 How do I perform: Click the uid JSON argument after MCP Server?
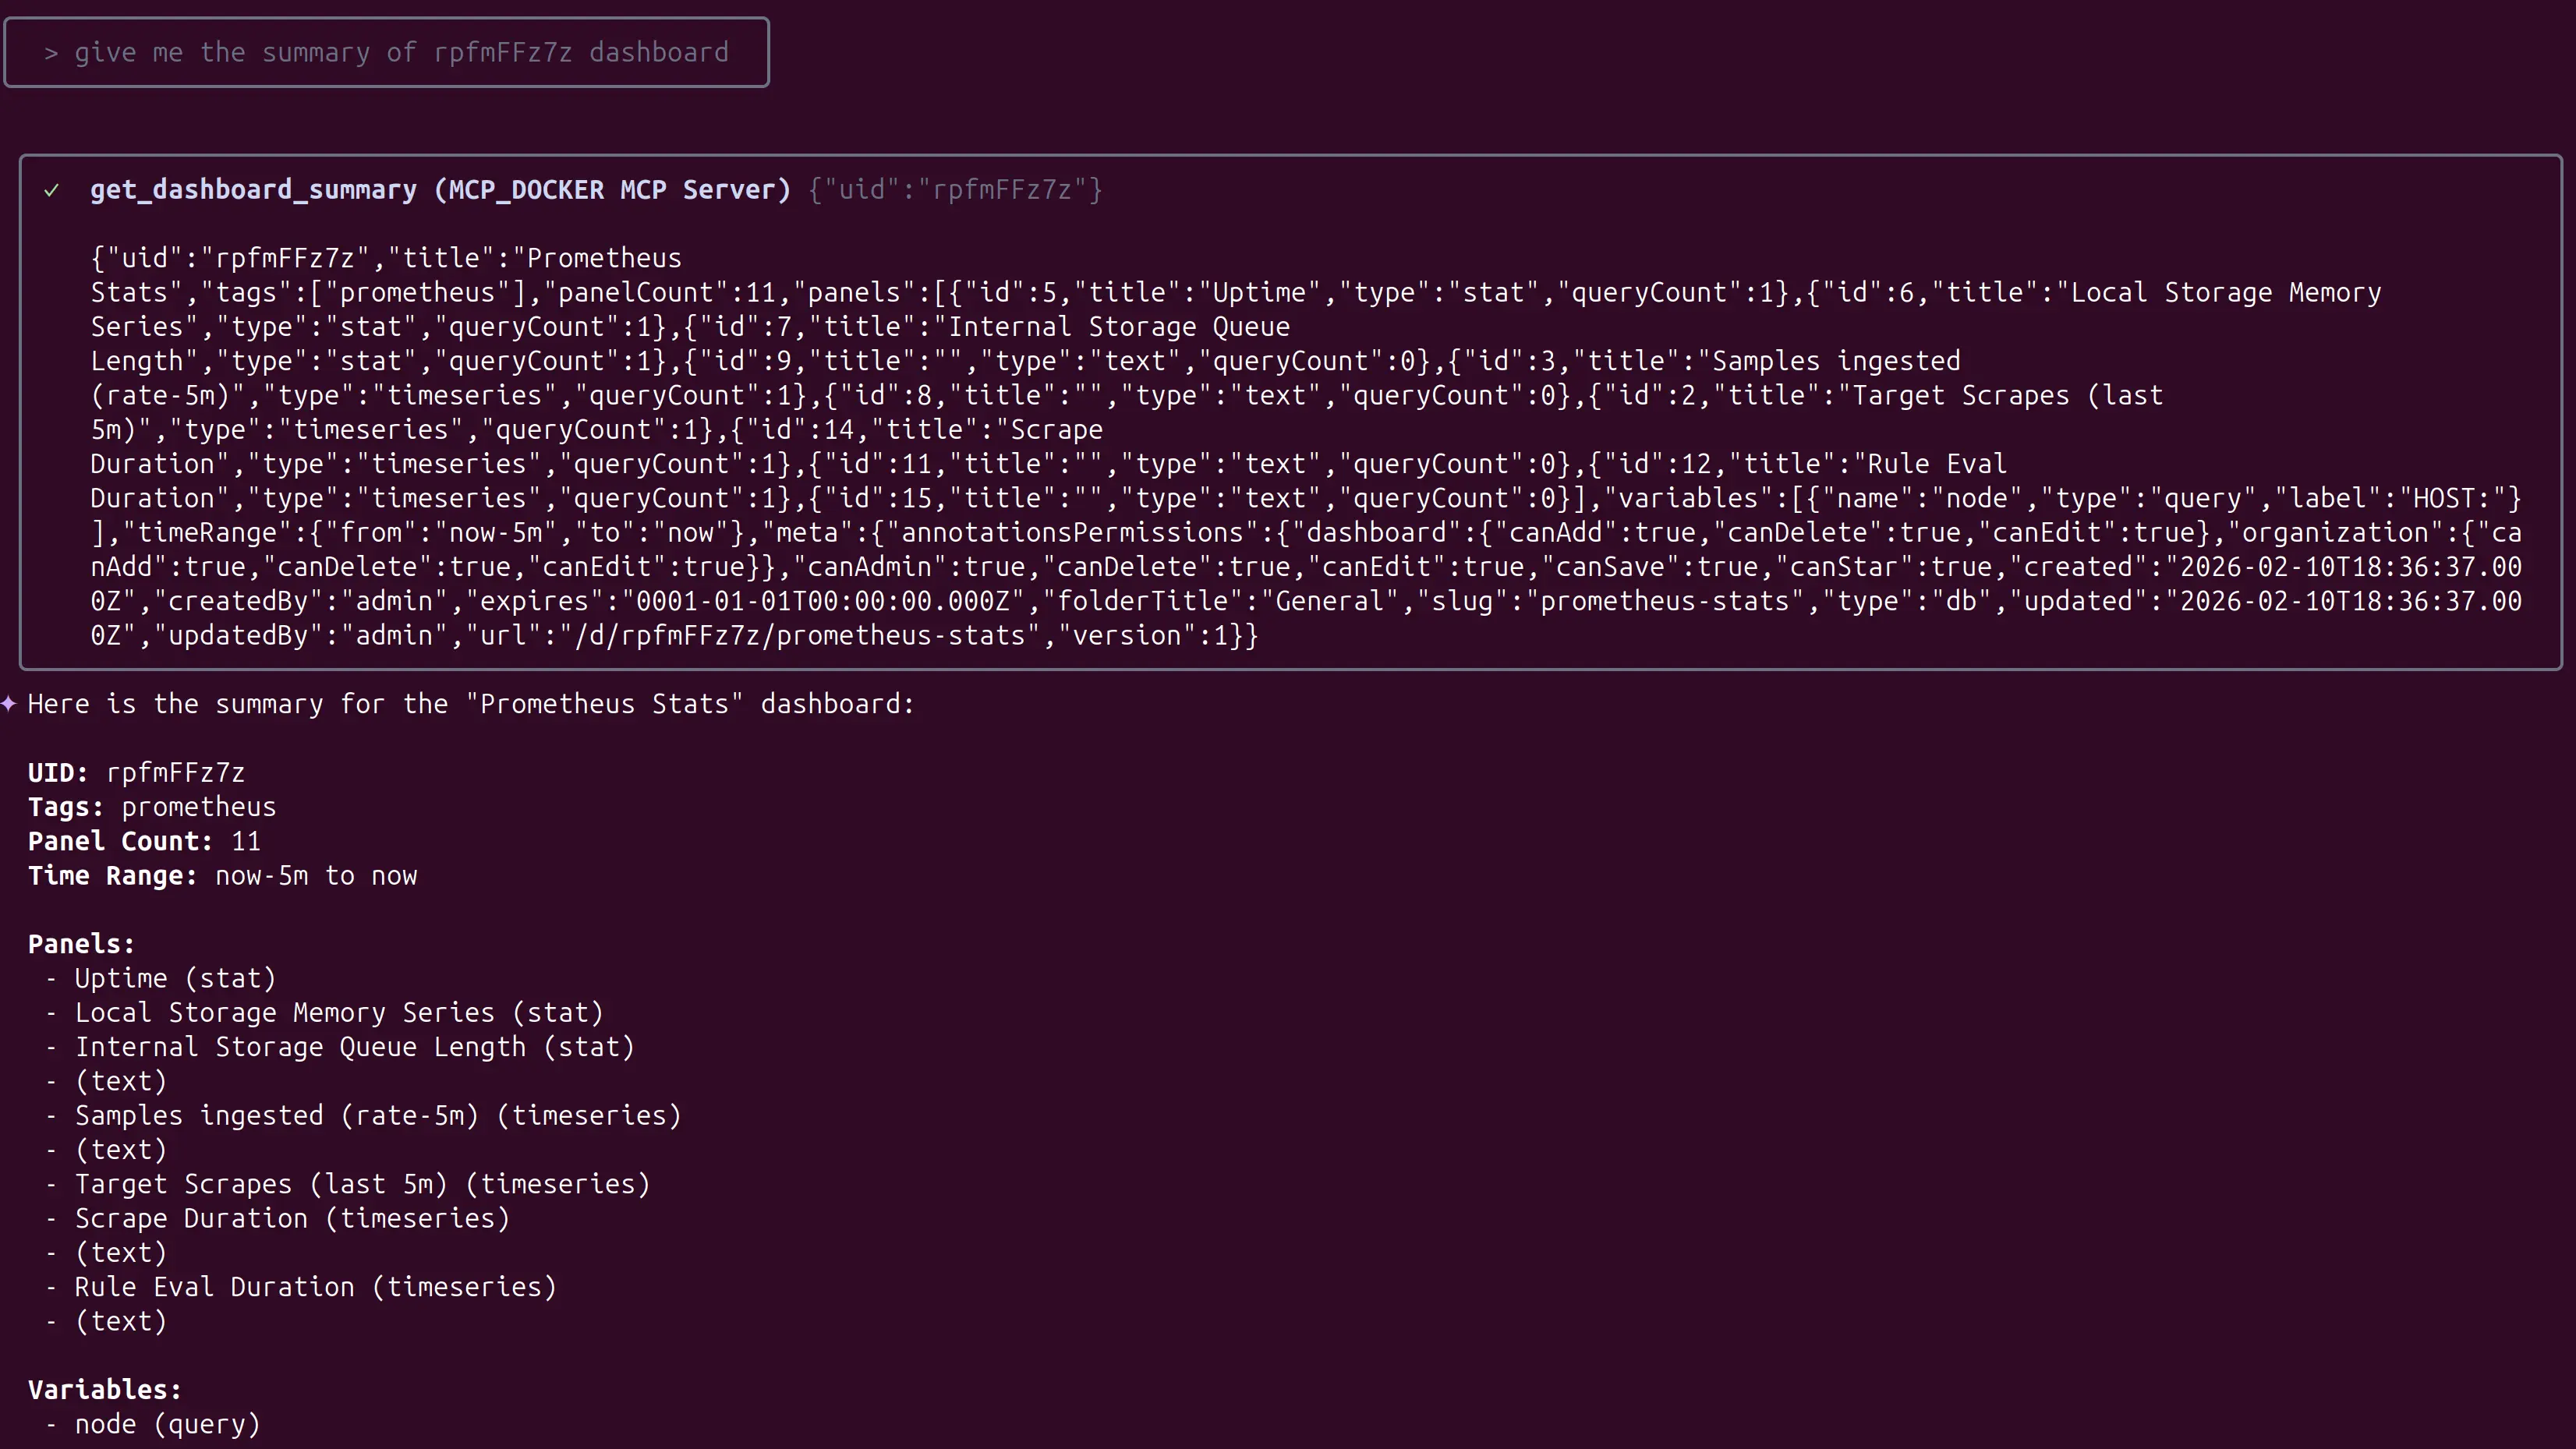click(955, 190)
